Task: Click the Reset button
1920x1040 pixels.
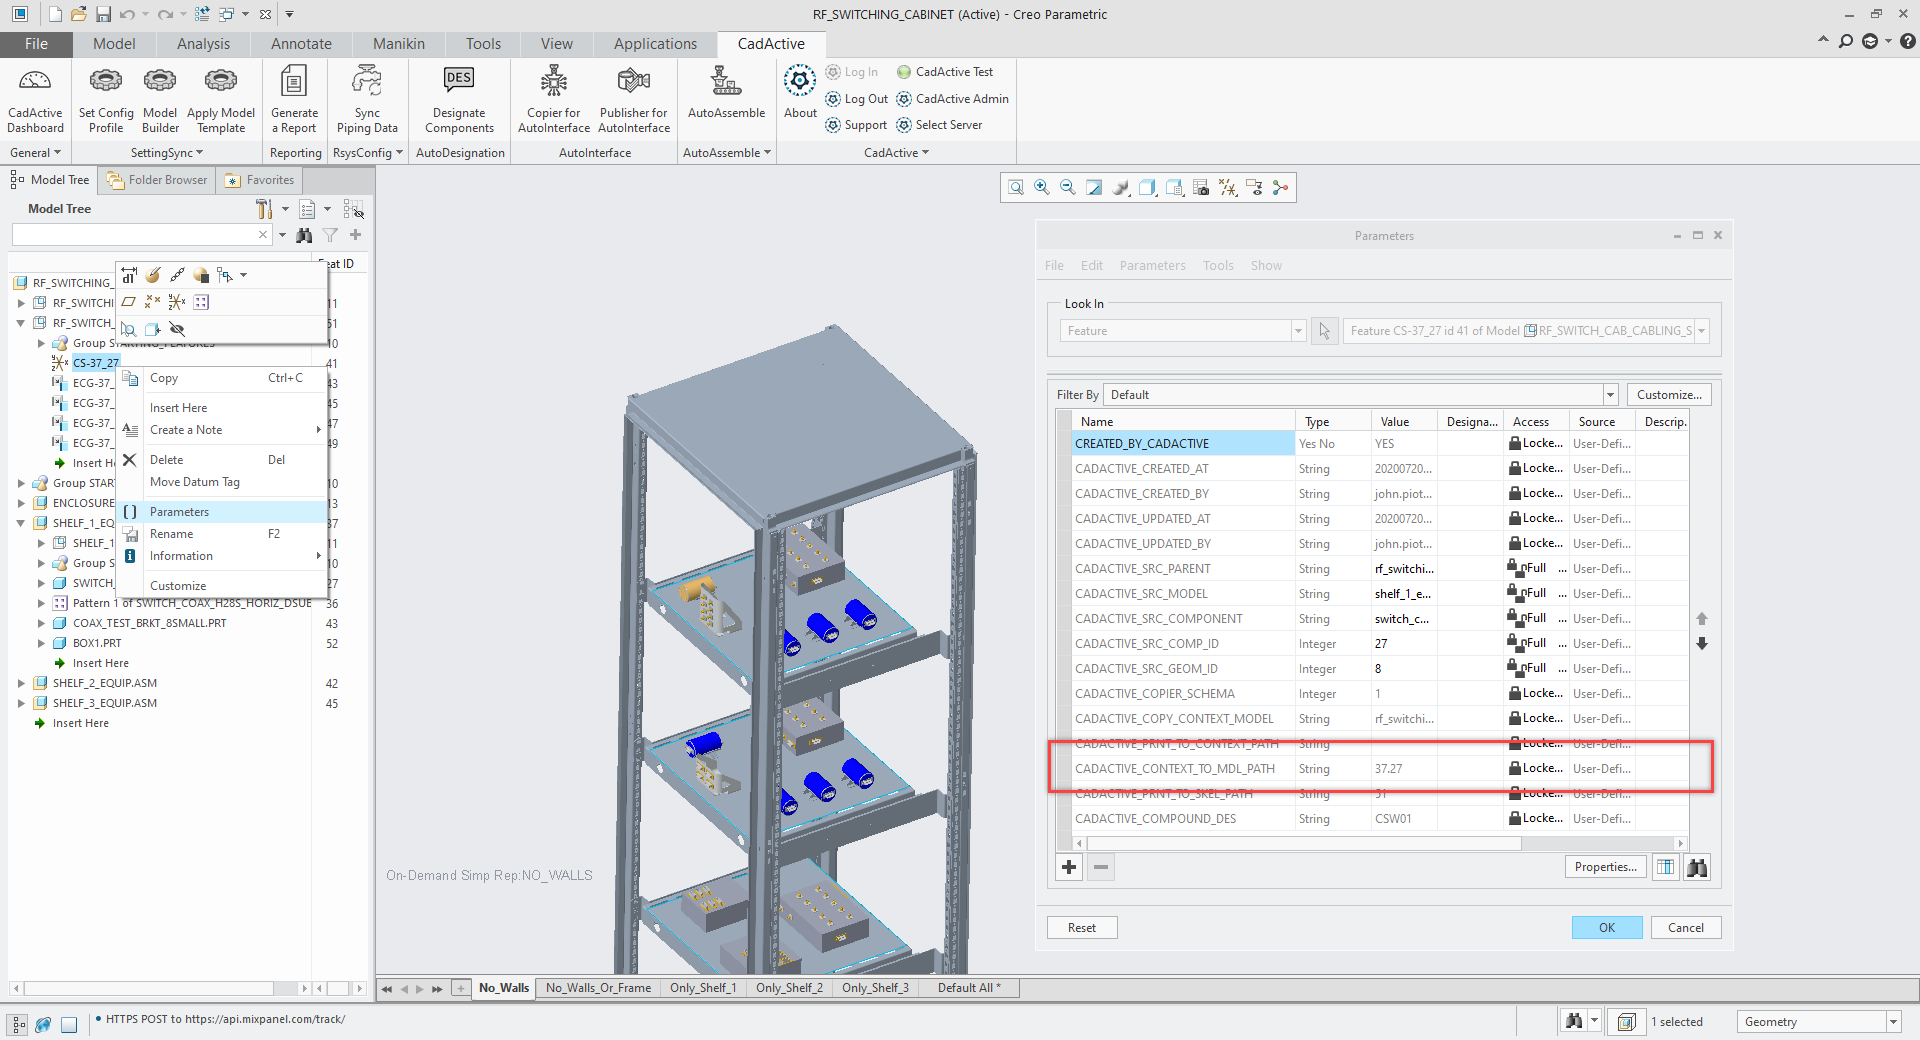Action: [1082, 928]
